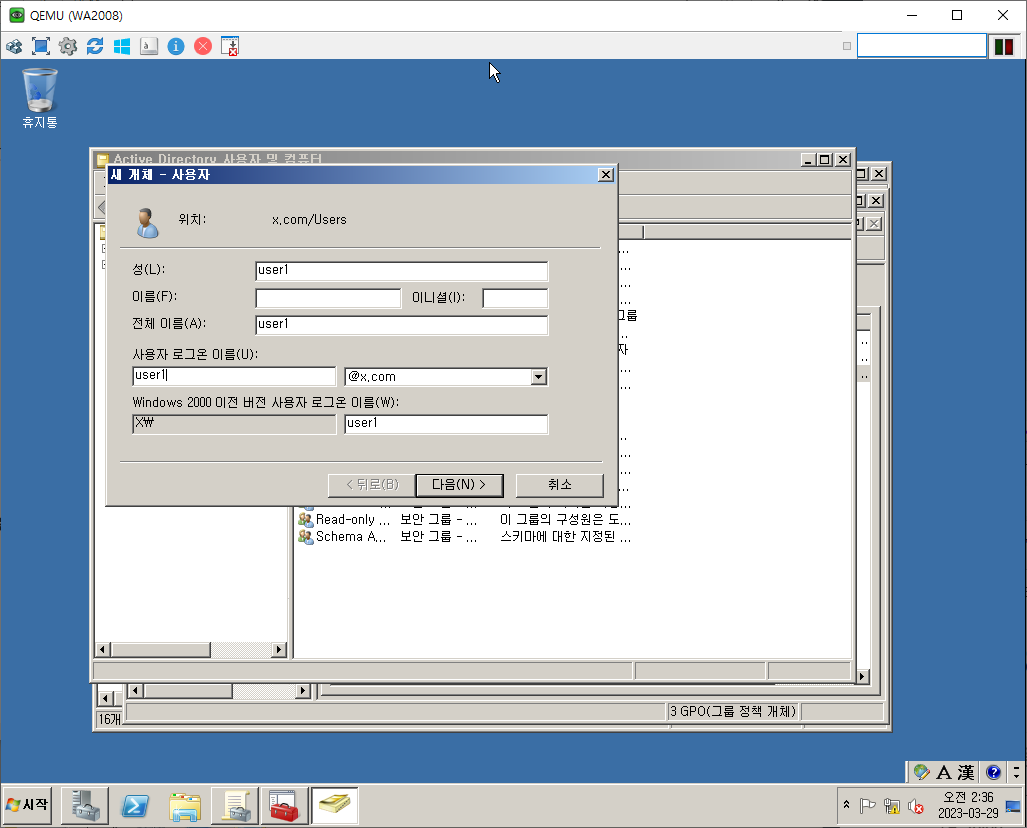Image resolution: width=1027 pixels, height=828 pixels.
Task: Click the Windows key logo toolbar icon
Action: click(x=122, y=46)
